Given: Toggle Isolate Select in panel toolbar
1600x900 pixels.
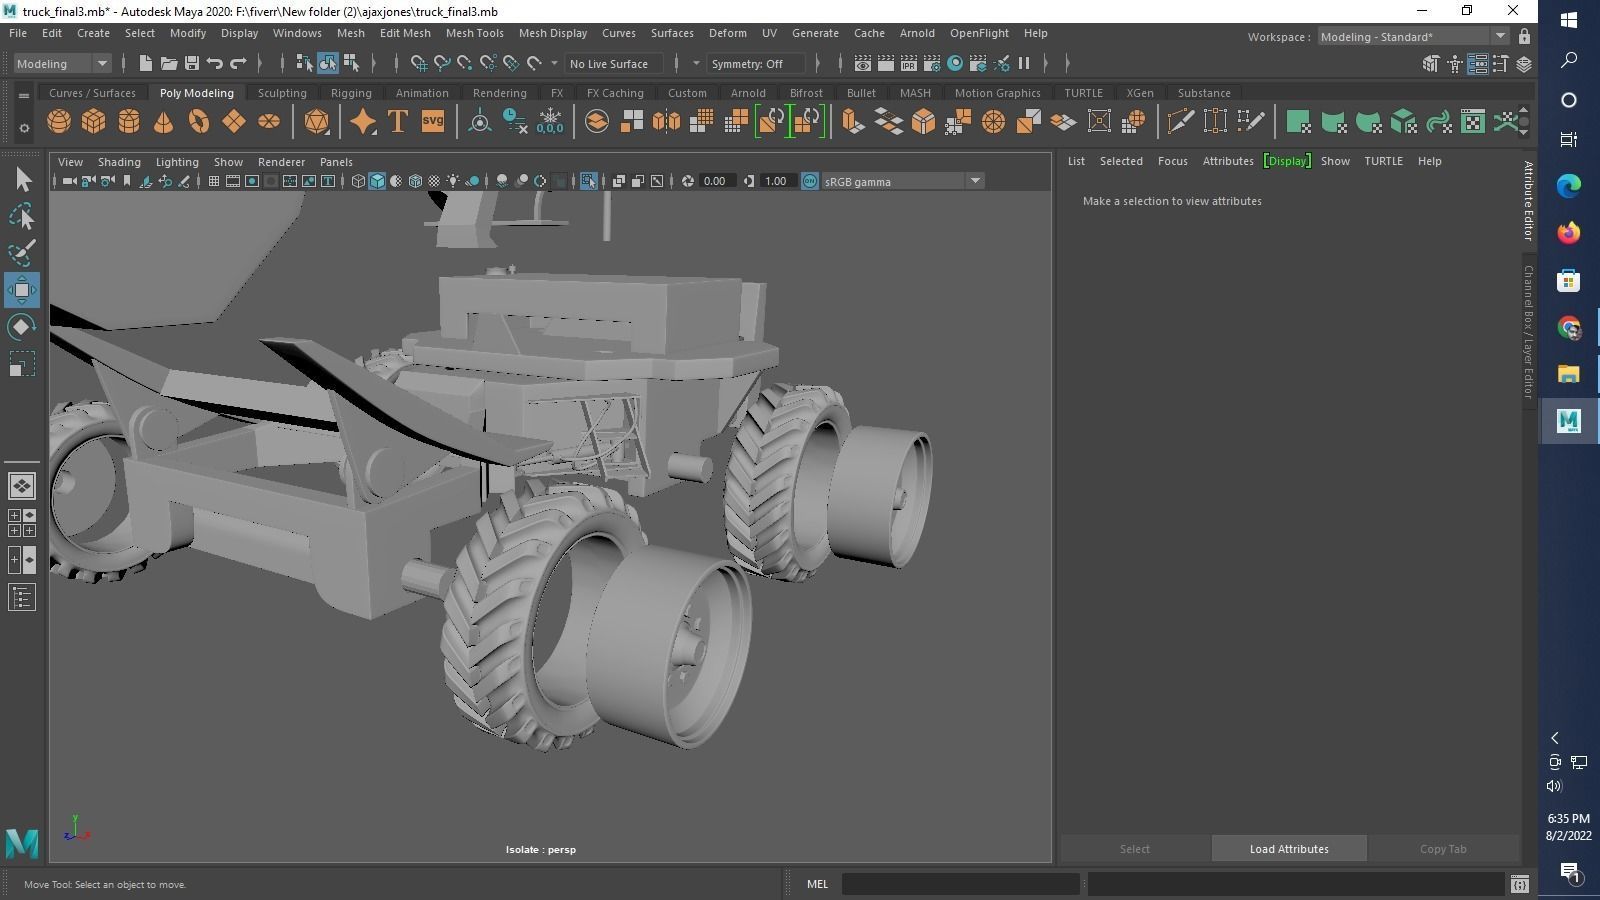Looking at the screenshot, I should point(588,181).
